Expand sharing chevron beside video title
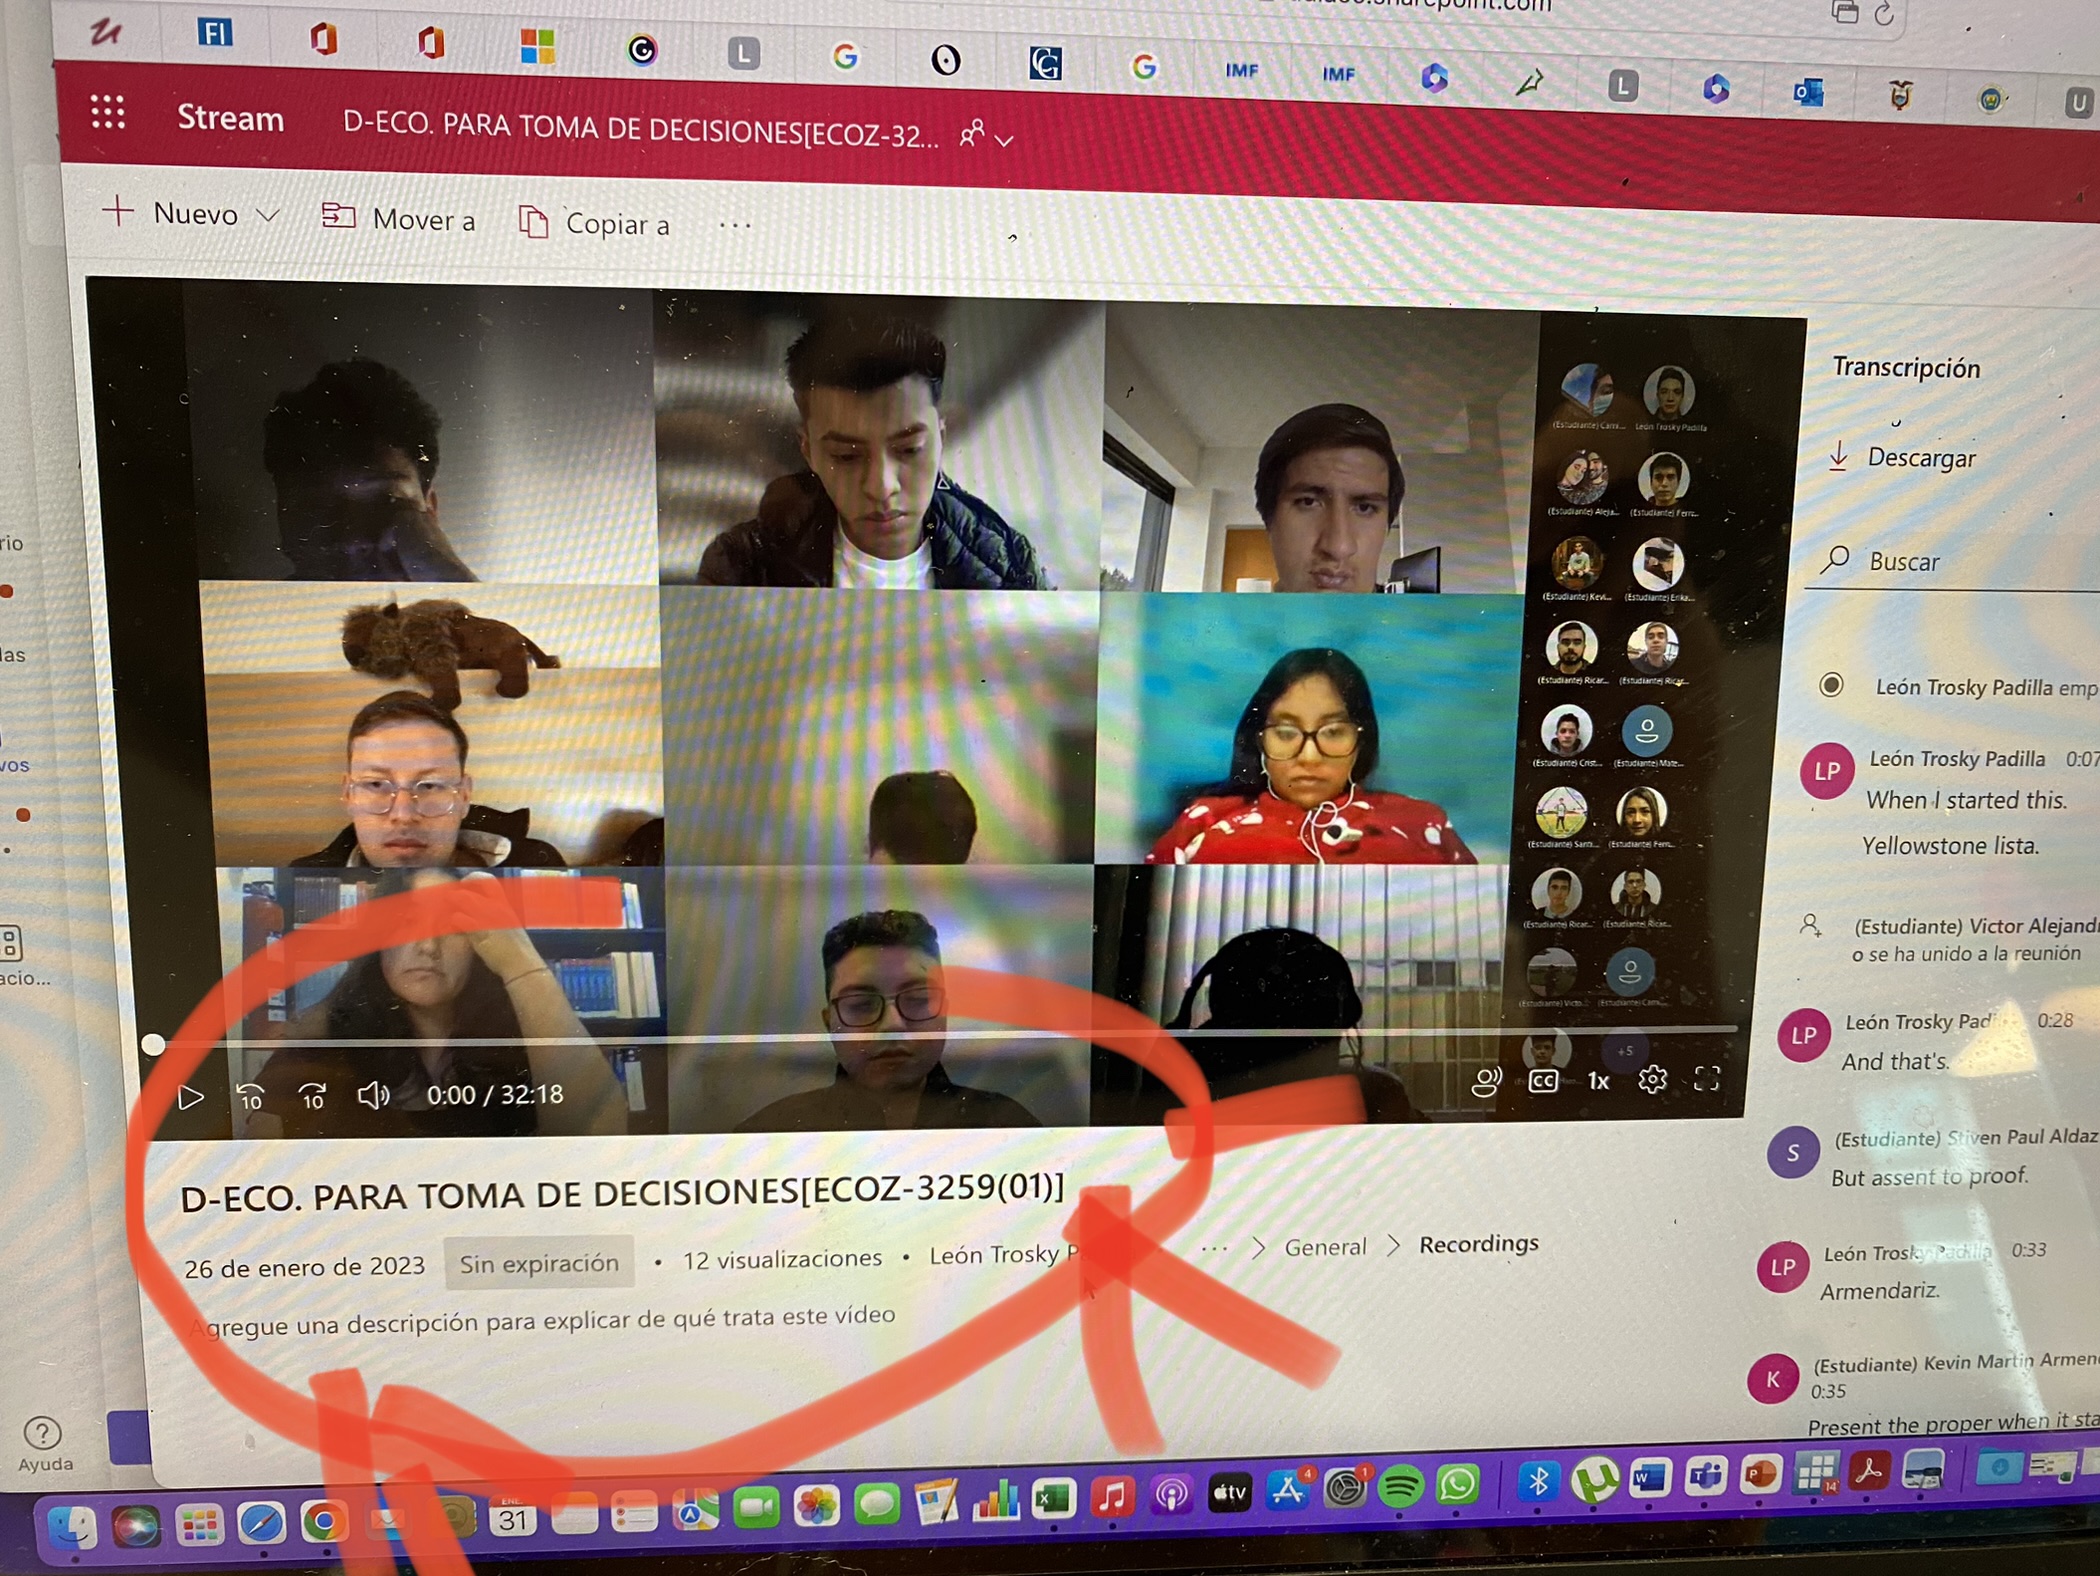Screen dimensions: 2100x1576 click(1005, 140)
